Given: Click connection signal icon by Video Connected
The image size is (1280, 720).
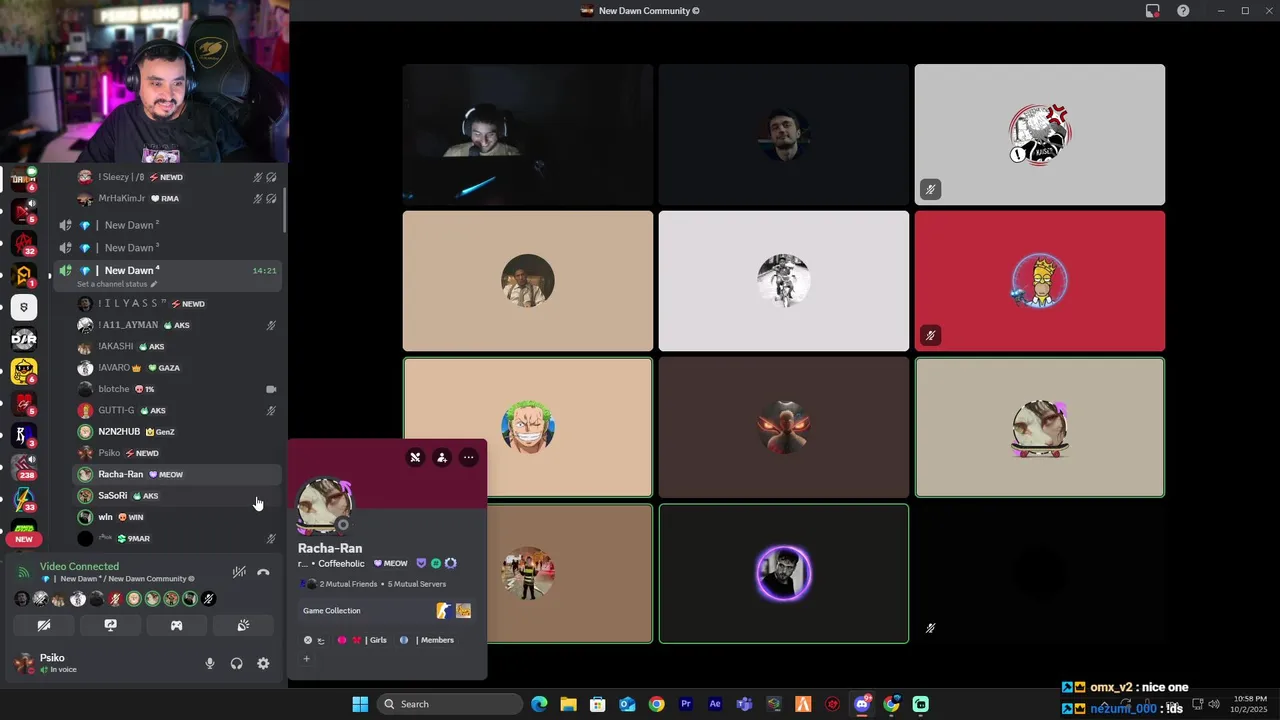Looking at the screenshot, I should coord(23,572).
